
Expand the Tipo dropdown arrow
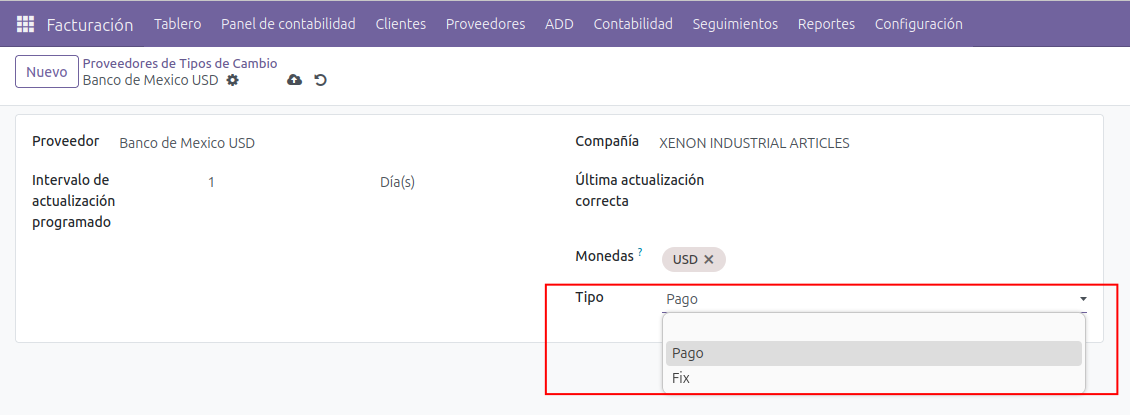[1082, 299]
